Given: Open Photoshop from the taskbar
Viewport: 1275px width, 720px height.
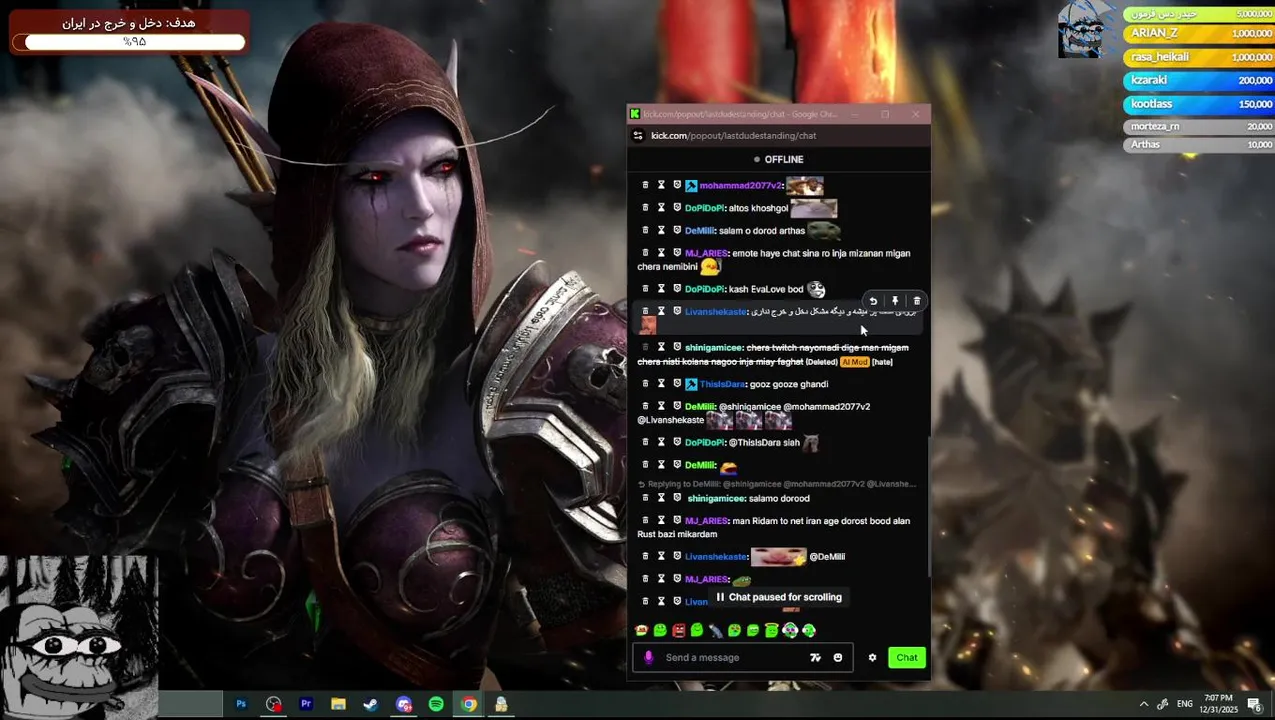Looking at the screenshot, I should [241, 704].
